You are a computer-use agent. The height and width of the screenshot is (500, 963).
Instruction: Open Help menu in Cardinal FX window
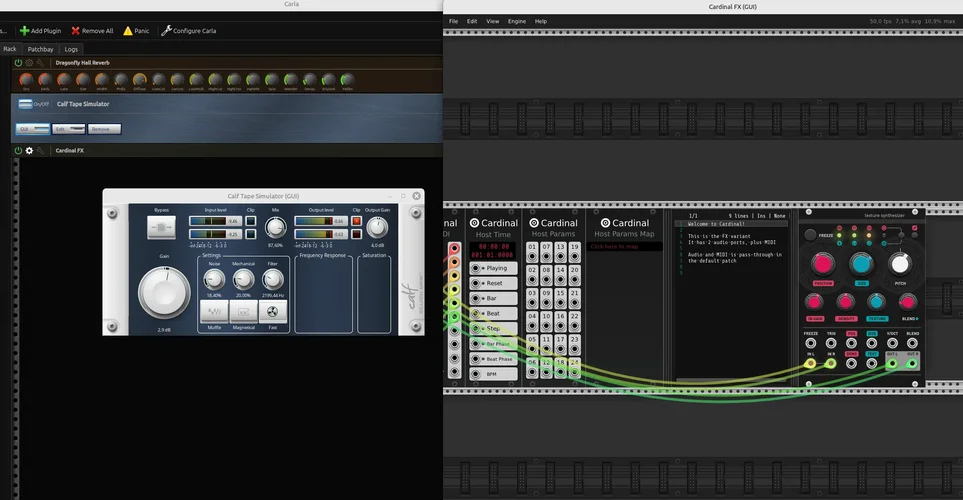(540, 21)
